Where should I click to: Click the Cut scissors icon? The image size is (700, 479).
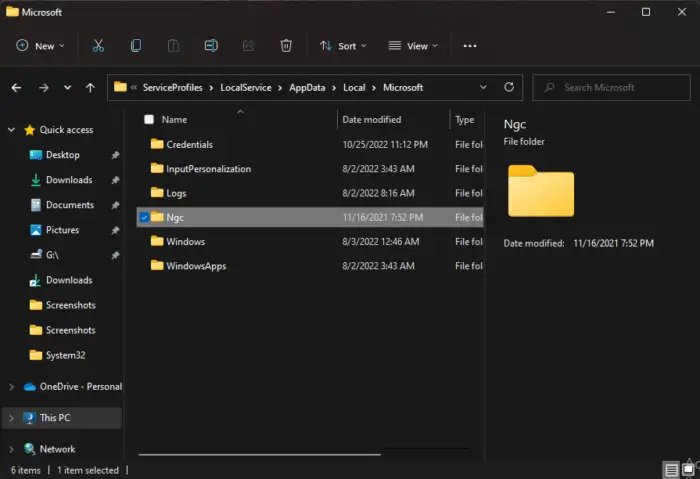coord(98,46)
